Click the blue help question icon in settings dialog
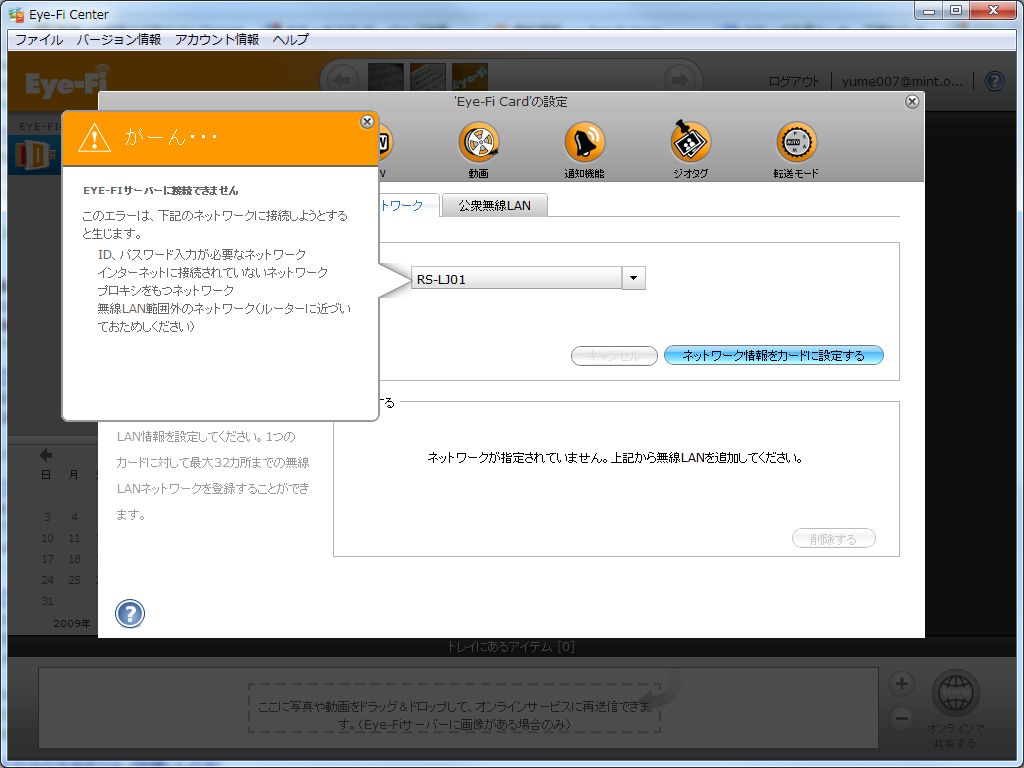 pyautogui.click(x=130, y=614)
